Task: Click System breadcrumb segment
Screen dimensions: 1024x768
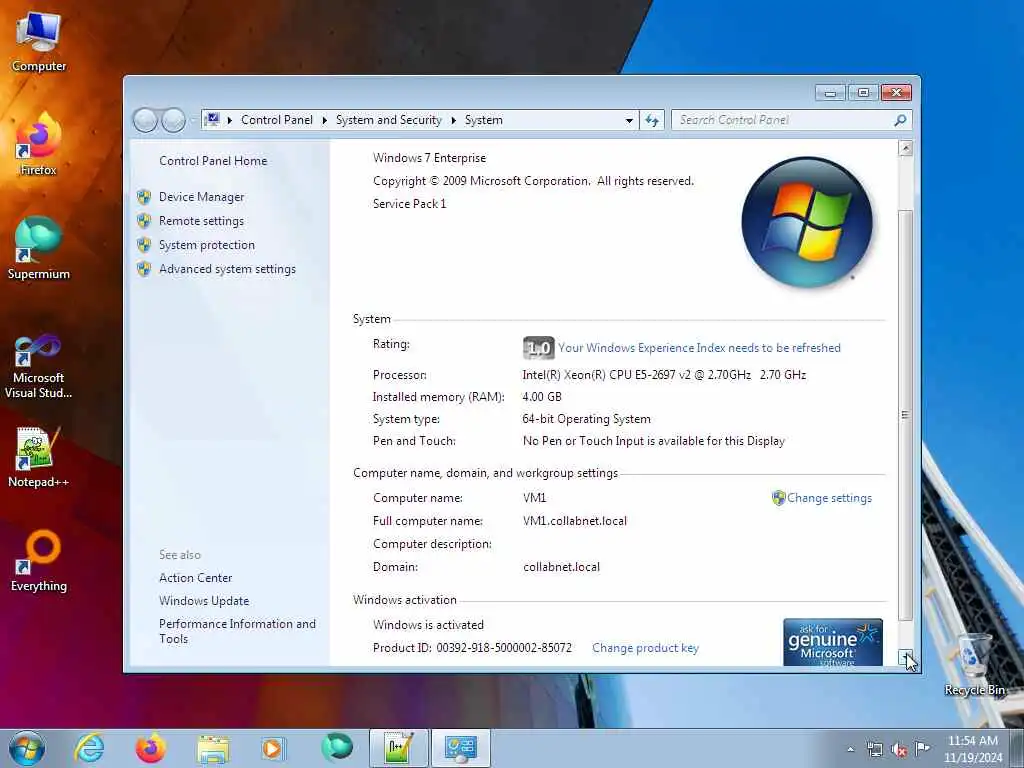Action: [x=484, y=120]
